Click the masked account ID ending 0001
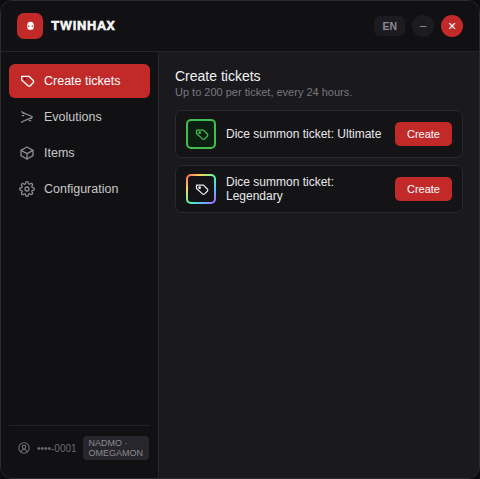 (x=57, y=448)
